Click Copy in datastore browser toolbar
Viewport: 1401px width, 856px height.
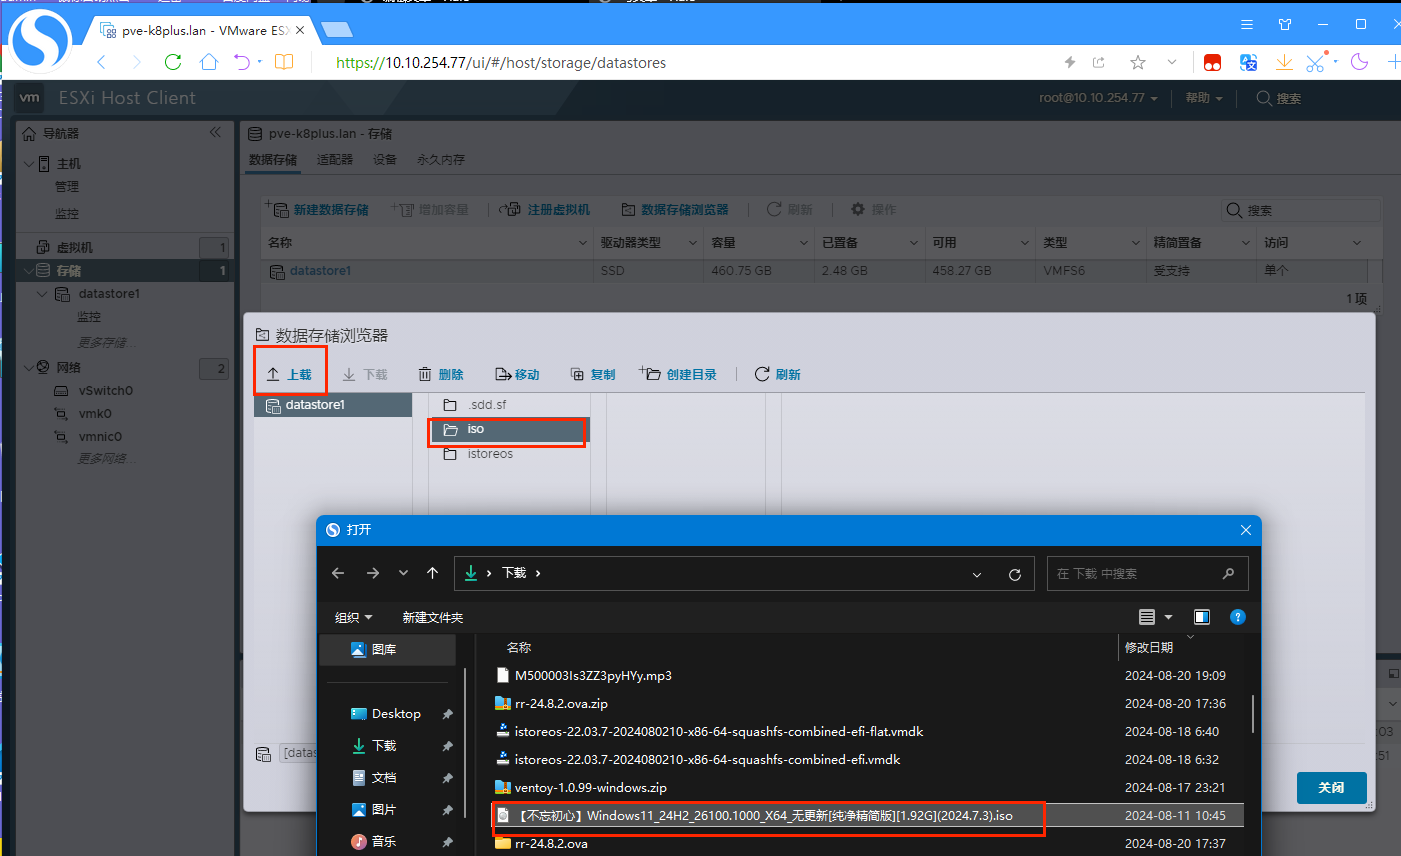click(x=593, y=374)
